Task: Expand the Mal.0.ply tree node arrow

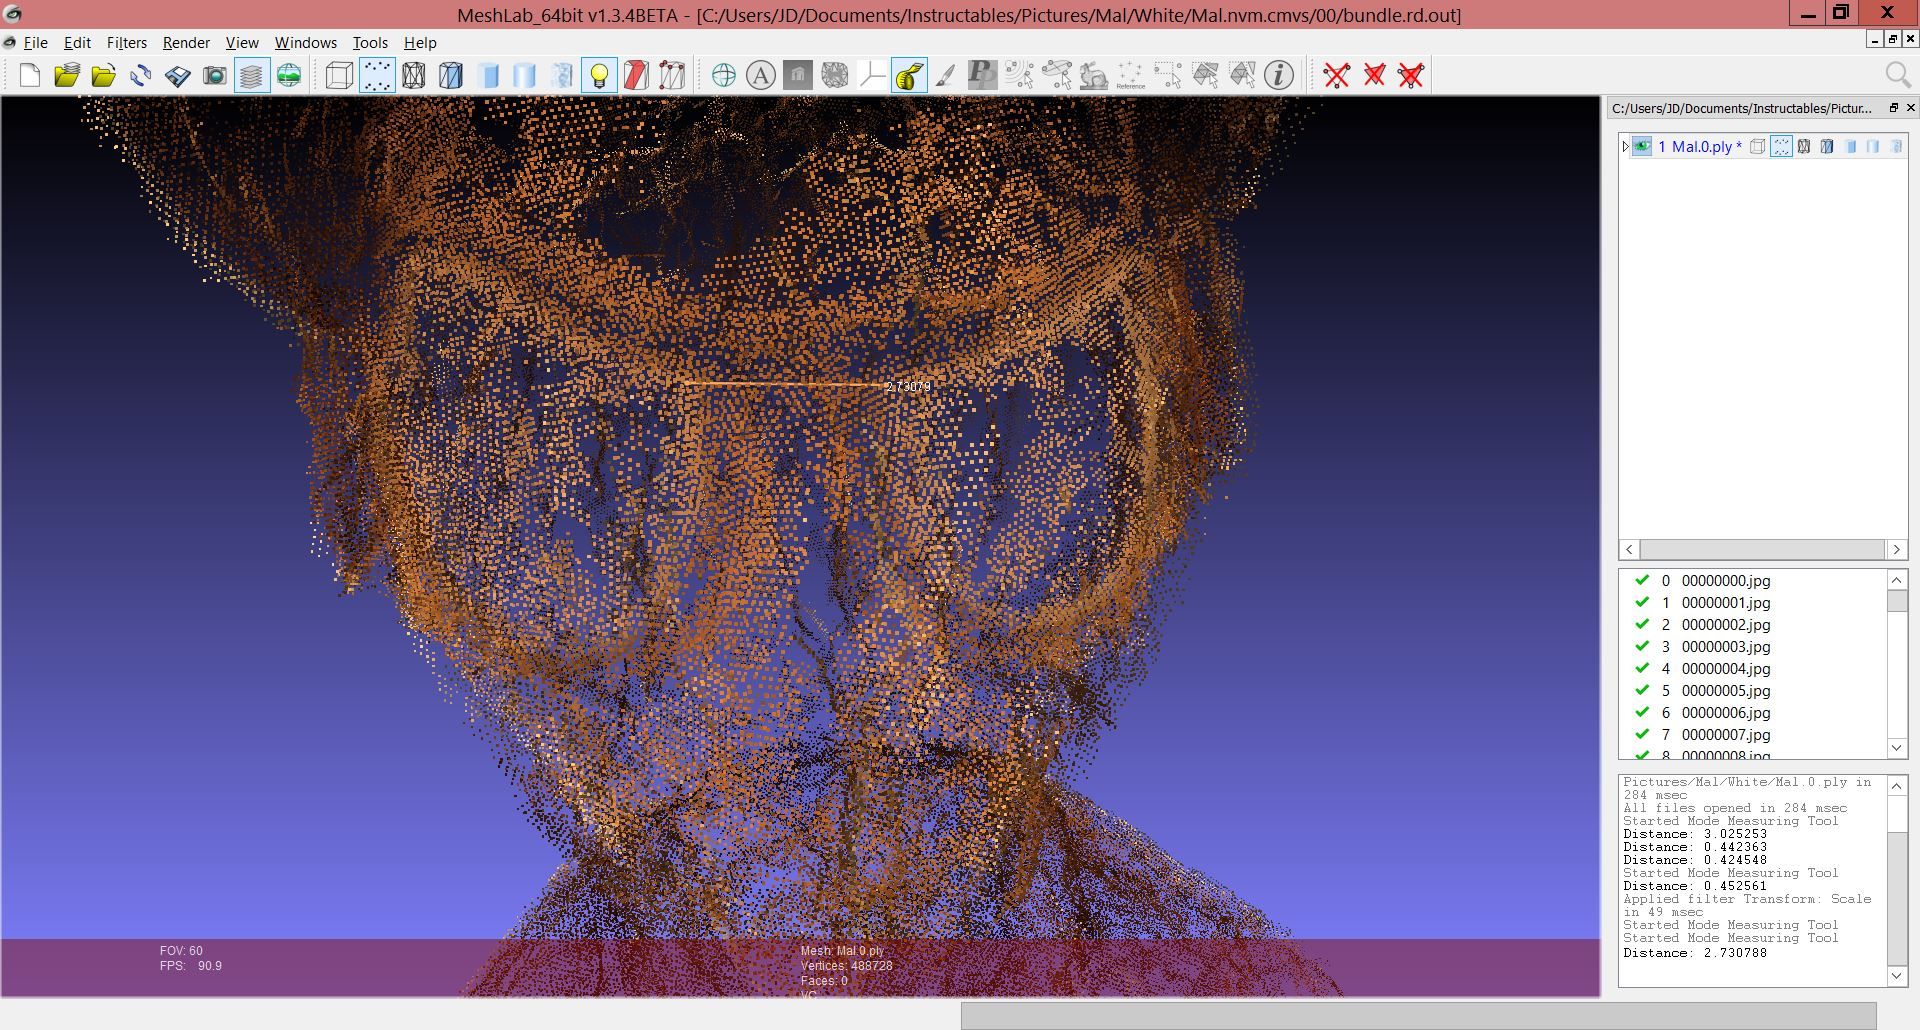Action: coord(1625,146)
